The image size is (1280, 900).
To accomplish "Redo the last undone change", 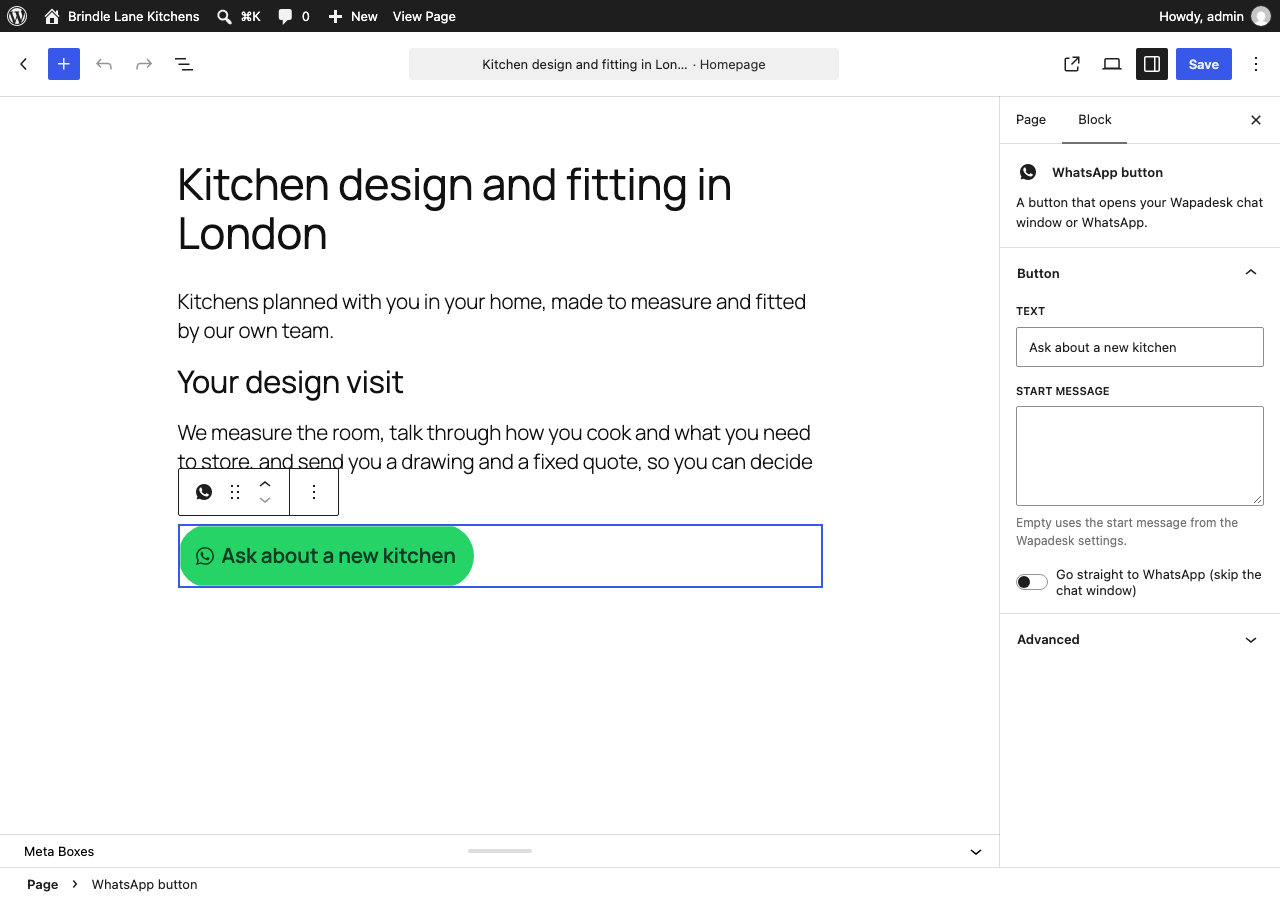I will click(x=144, y=64).
